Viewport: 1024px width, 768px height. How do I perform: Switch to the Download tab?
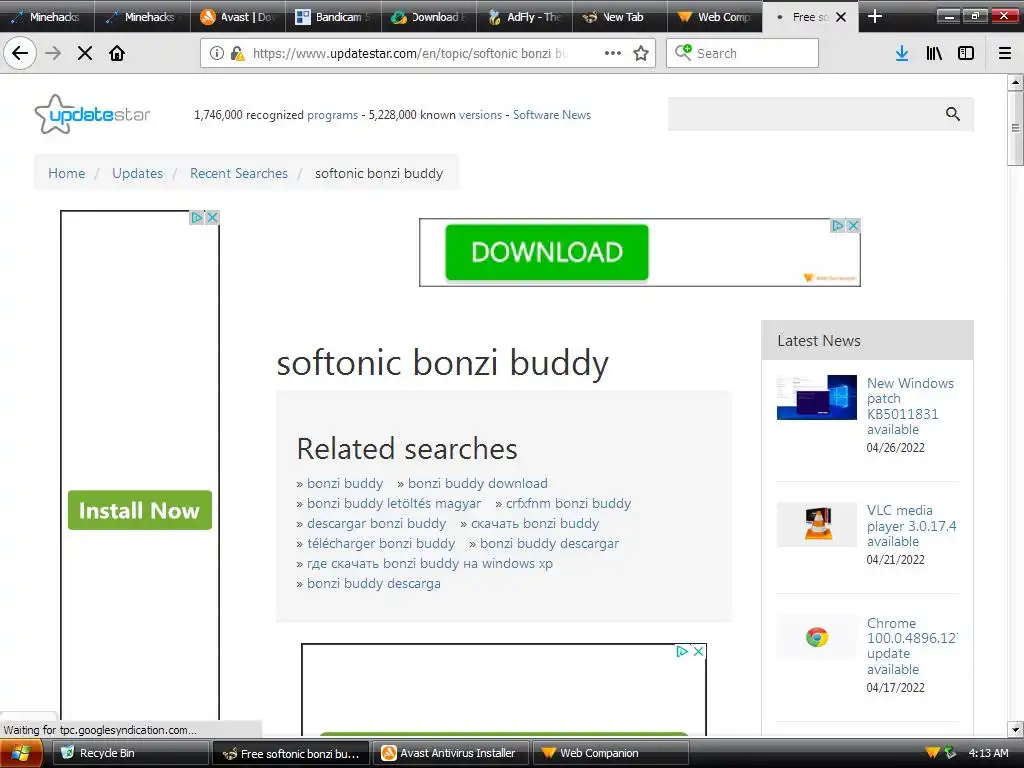coord(428,17)
